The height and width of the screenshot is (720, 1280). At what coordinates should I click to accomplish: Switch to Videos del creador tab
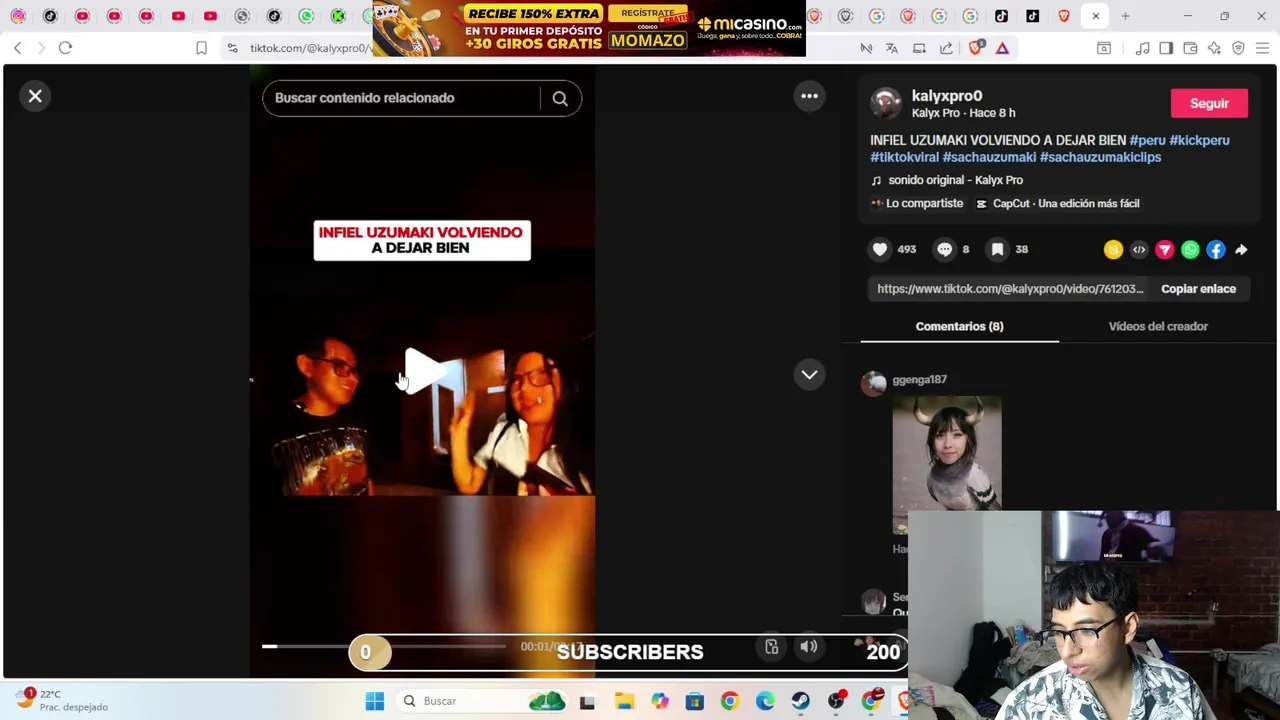[x=1158, y=326]
